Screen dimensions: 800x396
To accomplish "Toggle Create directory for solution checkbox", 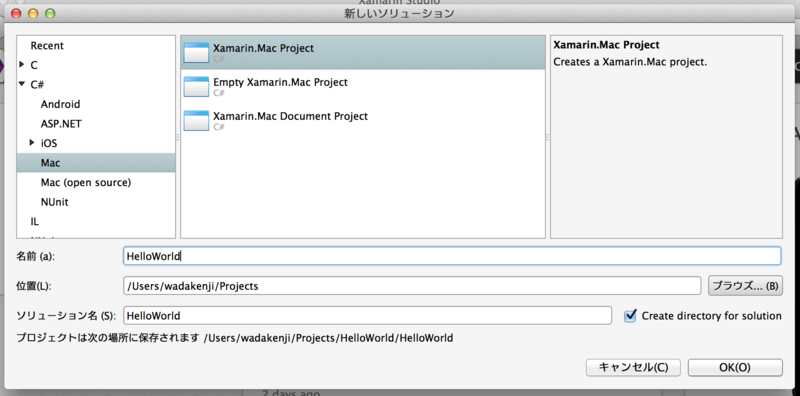I will coord(630,316).
